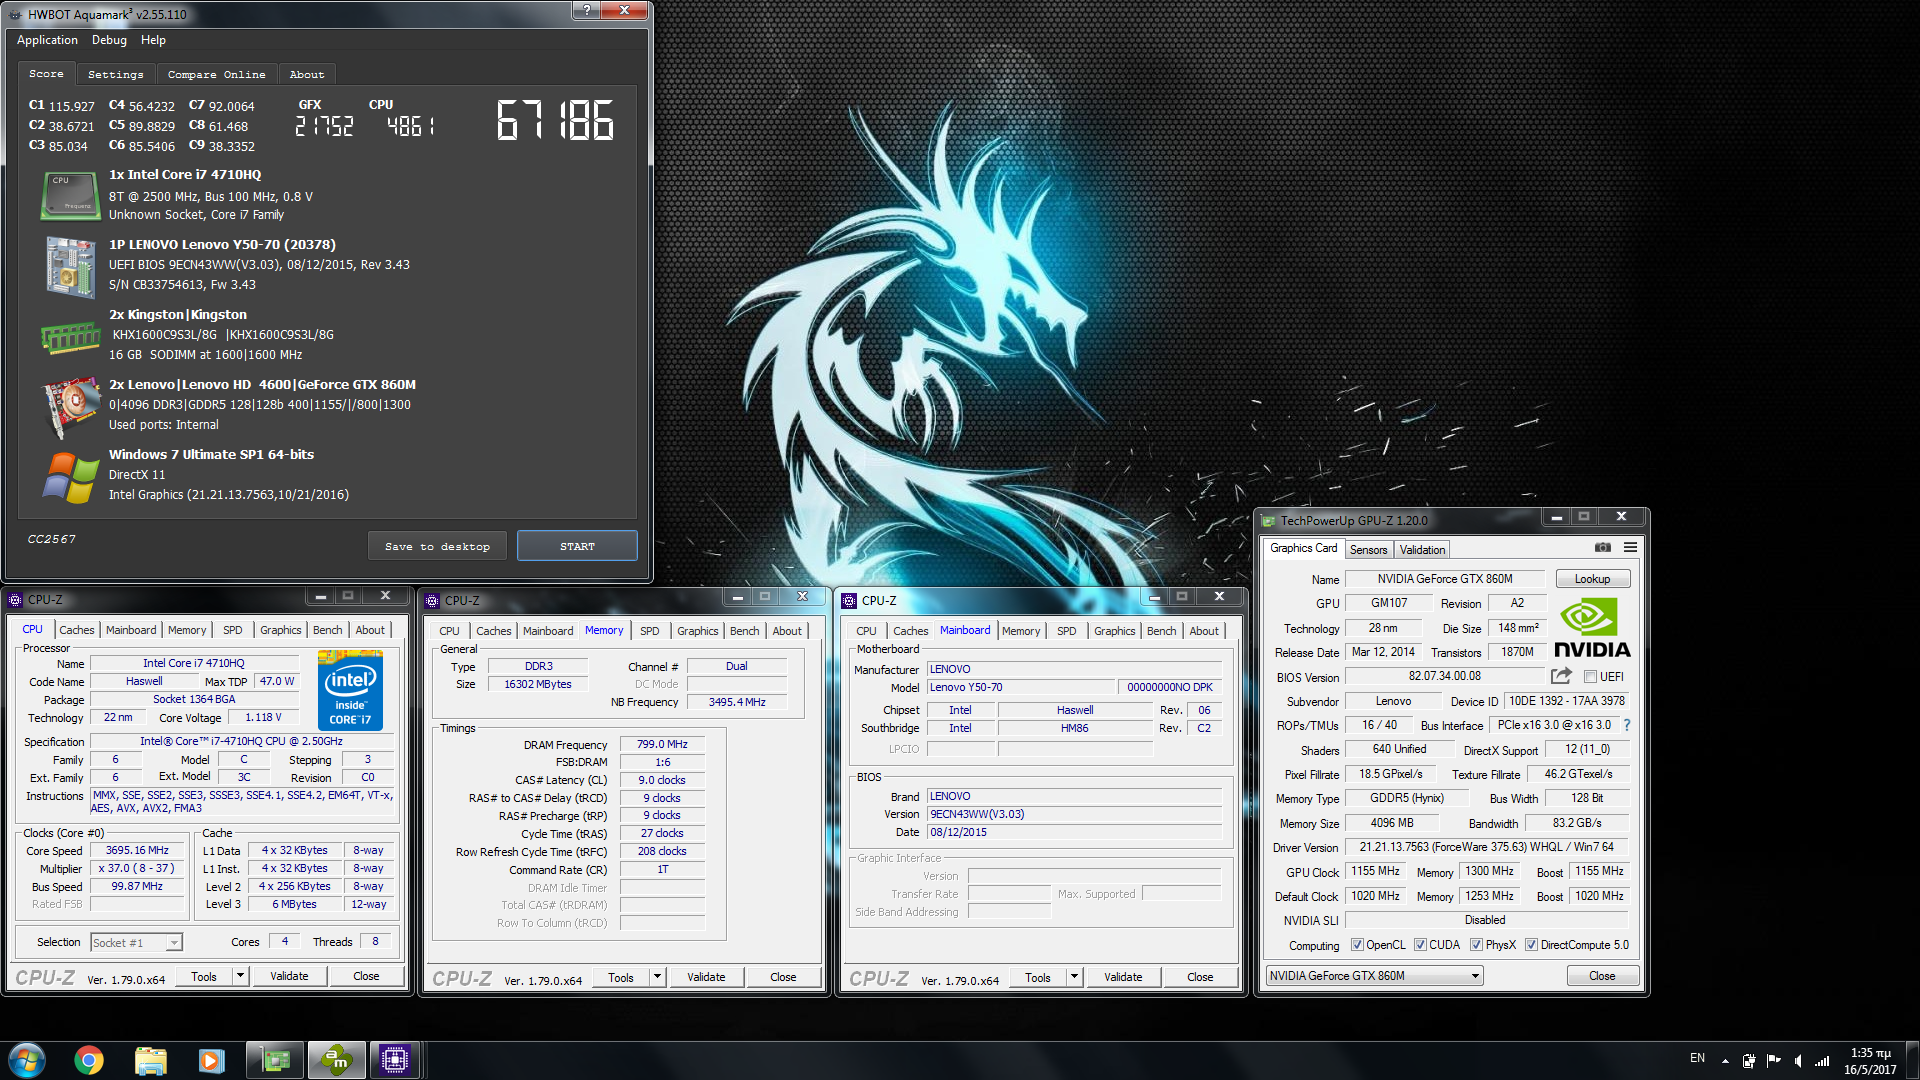This screenshot has height=1080, width=1920.
Task: Click the GPU-Z Name field GeForce GTX 860M
Action: (x=1445, y=579)
